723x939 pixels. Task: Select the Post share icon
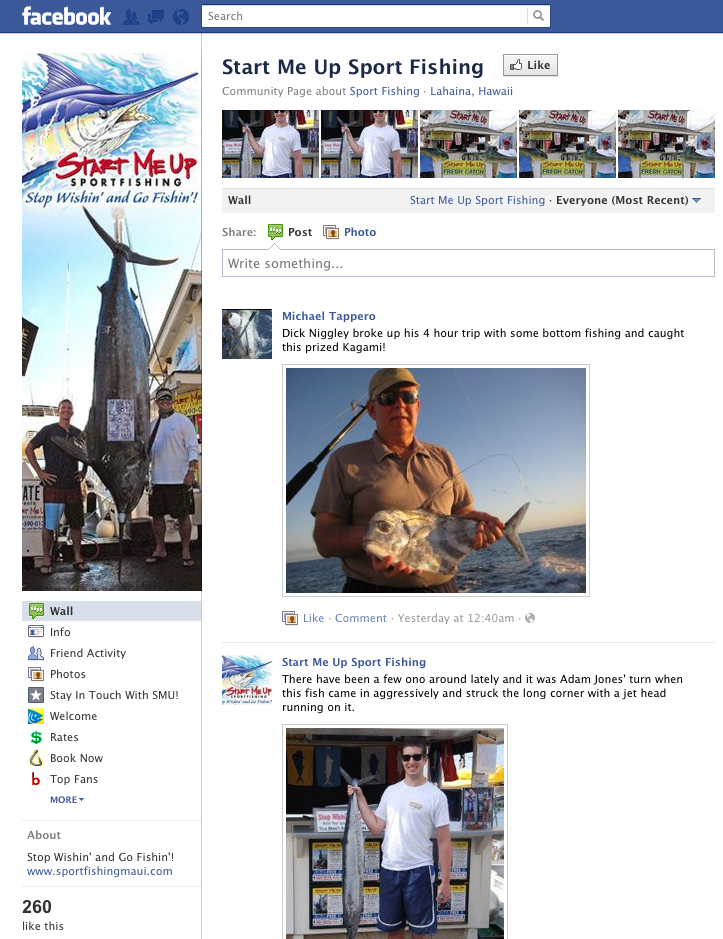pos(276,232)
